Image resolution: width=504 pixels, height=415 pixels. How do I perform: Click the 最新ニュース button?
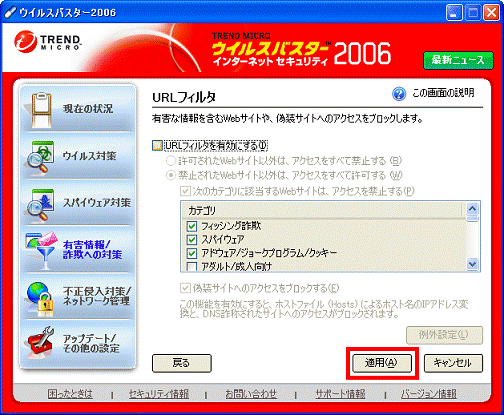pyautogui.click(x=458, y=60)
